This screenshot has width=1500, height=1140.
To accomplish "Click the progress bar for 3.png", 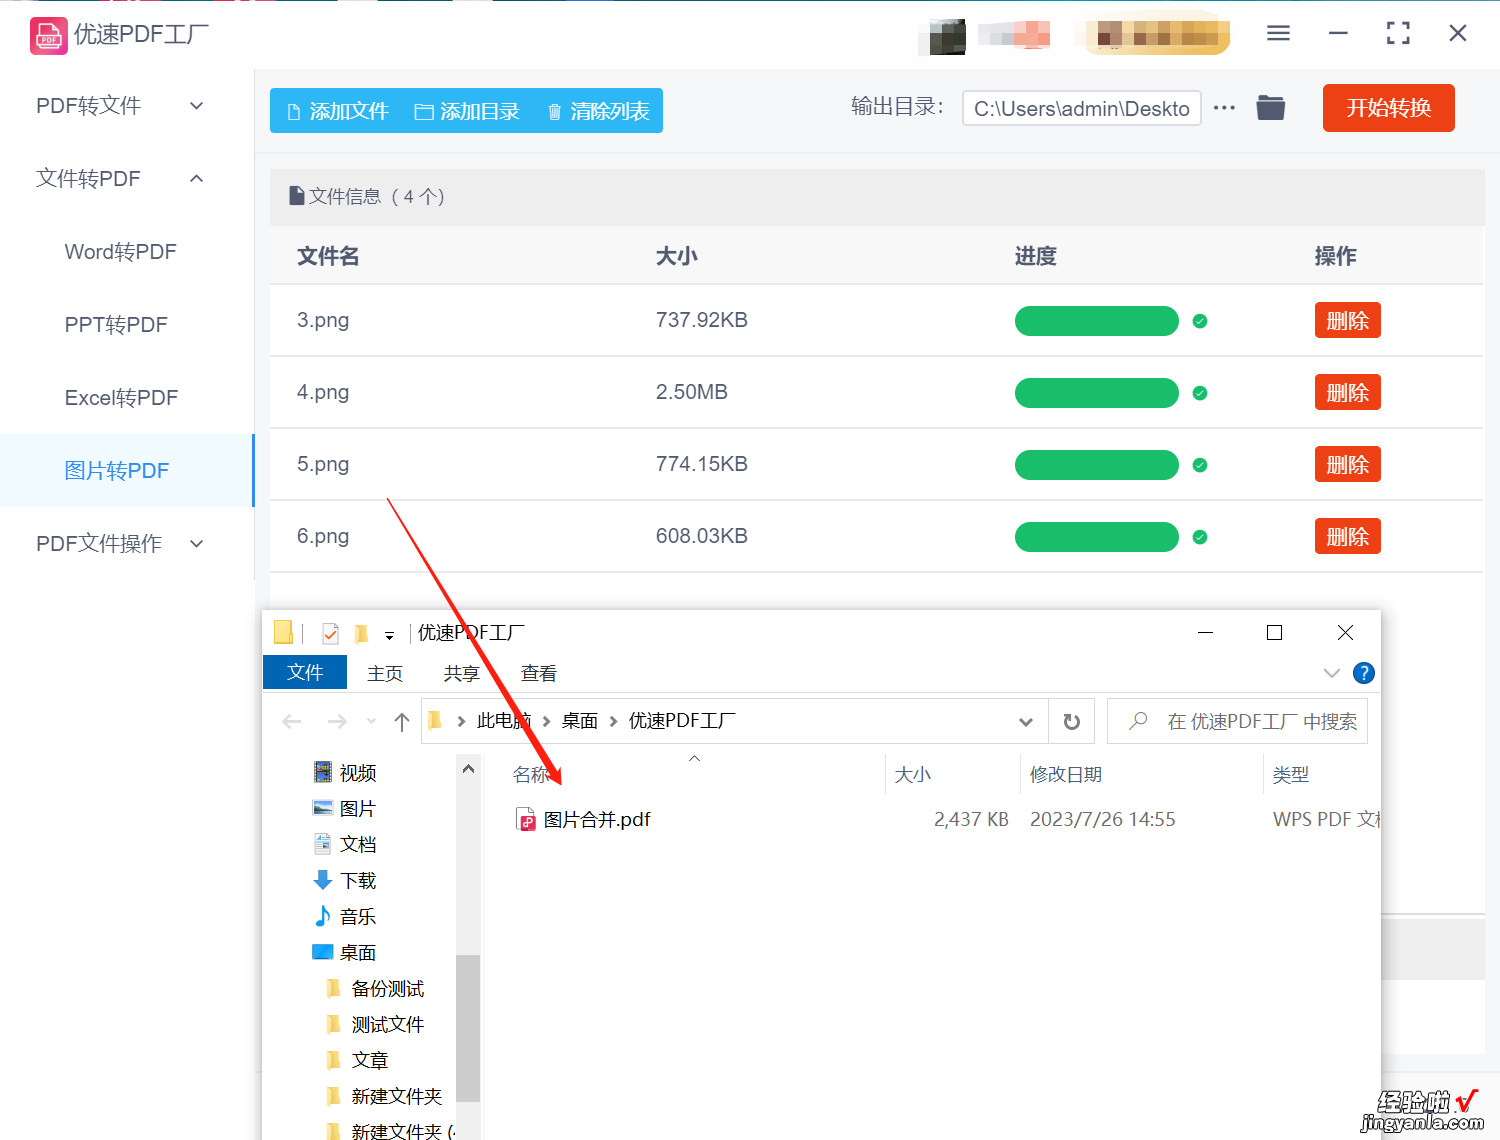I will (x=1097, y=321).
